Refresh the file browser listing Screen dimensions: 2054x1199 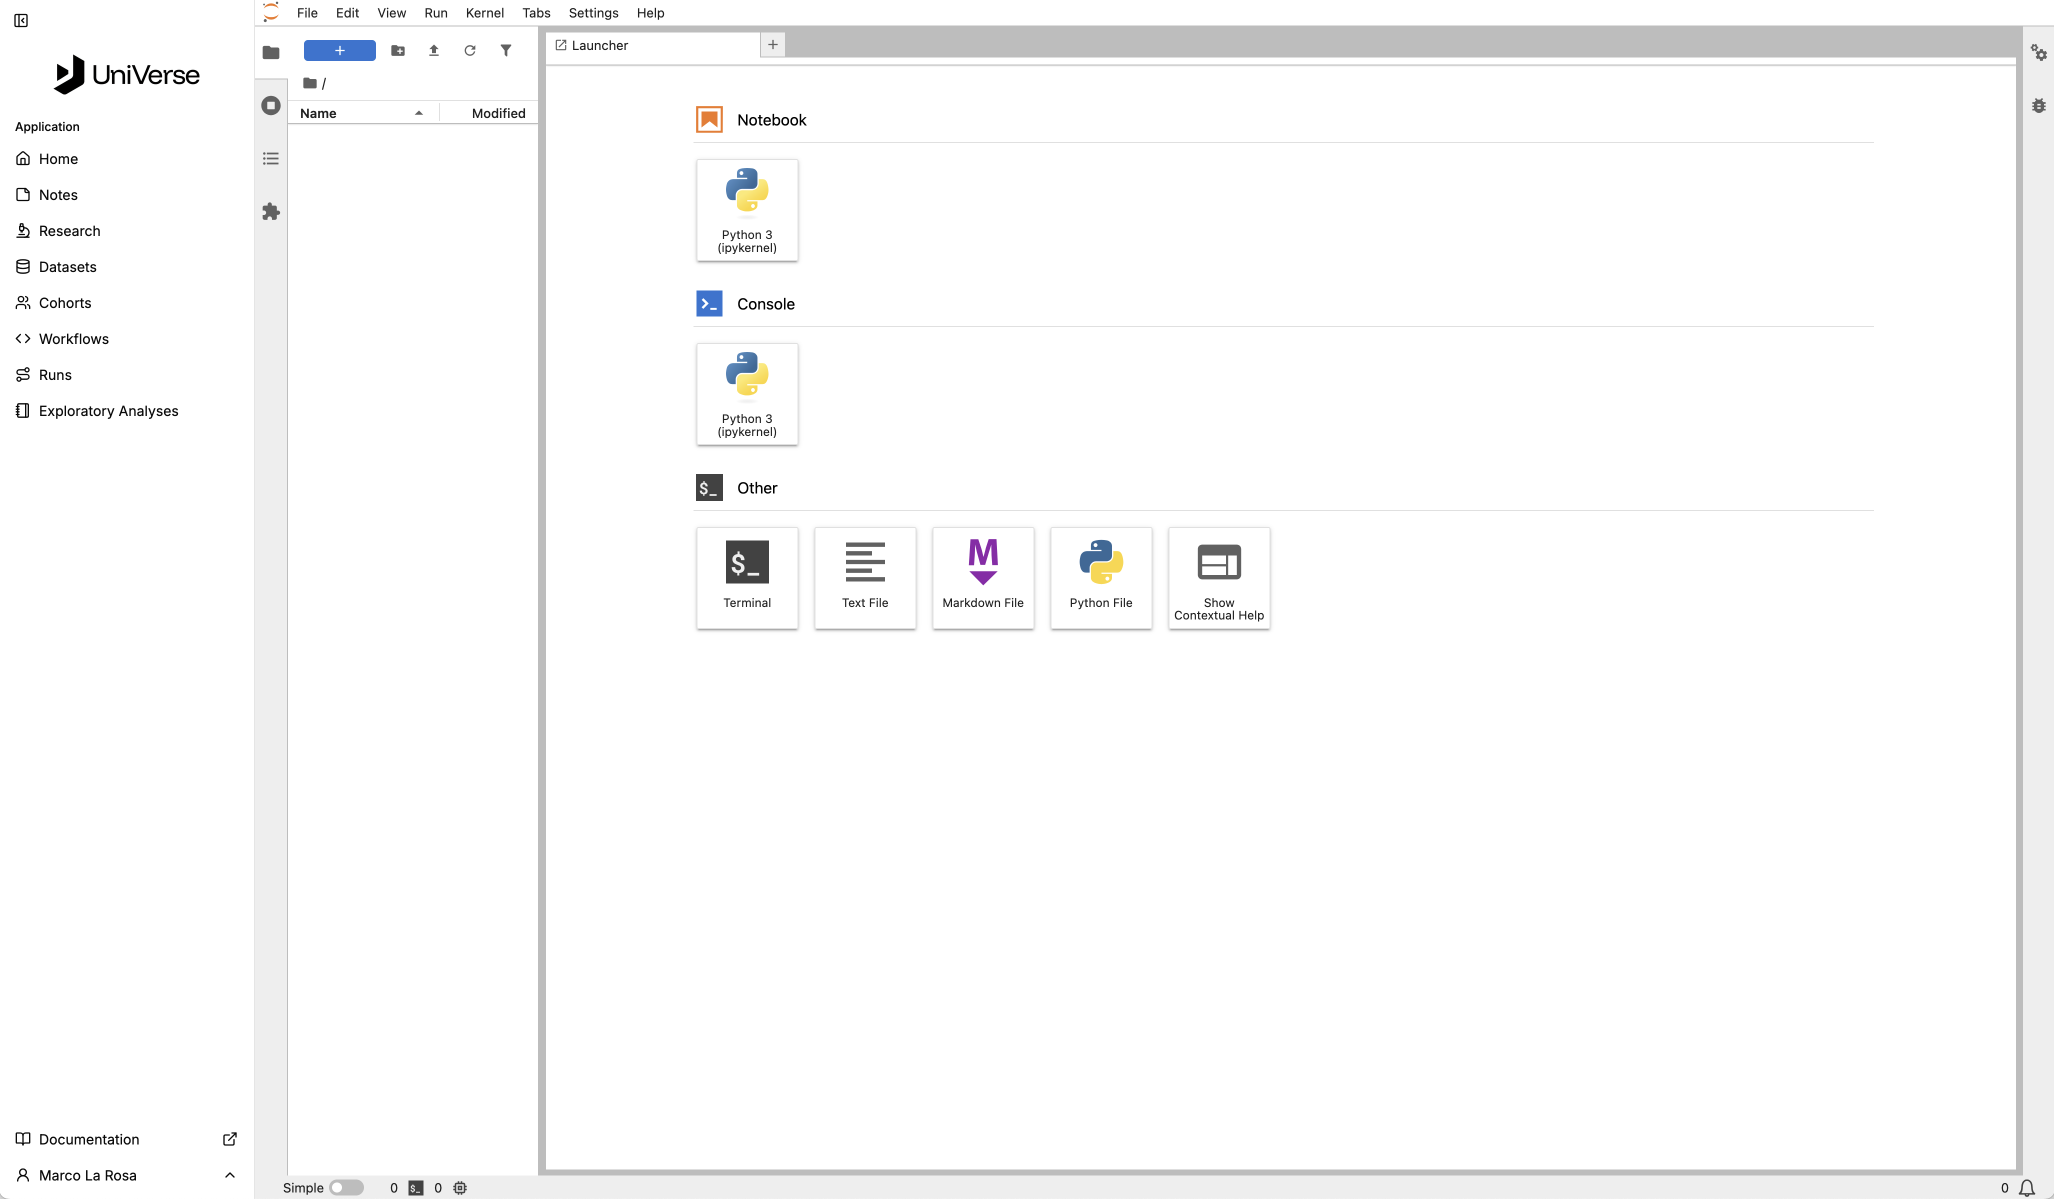(x=470, y=51)
